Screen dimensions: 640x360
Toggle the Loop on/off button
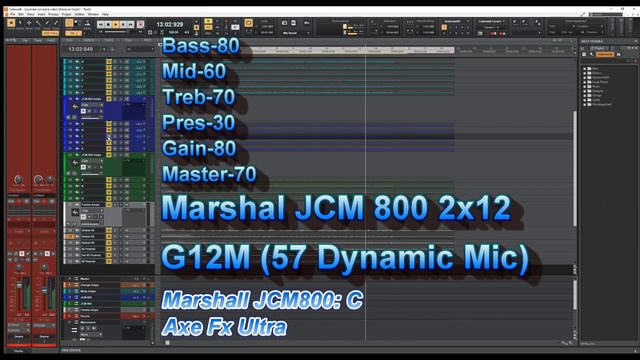click(x=248, y=23)
